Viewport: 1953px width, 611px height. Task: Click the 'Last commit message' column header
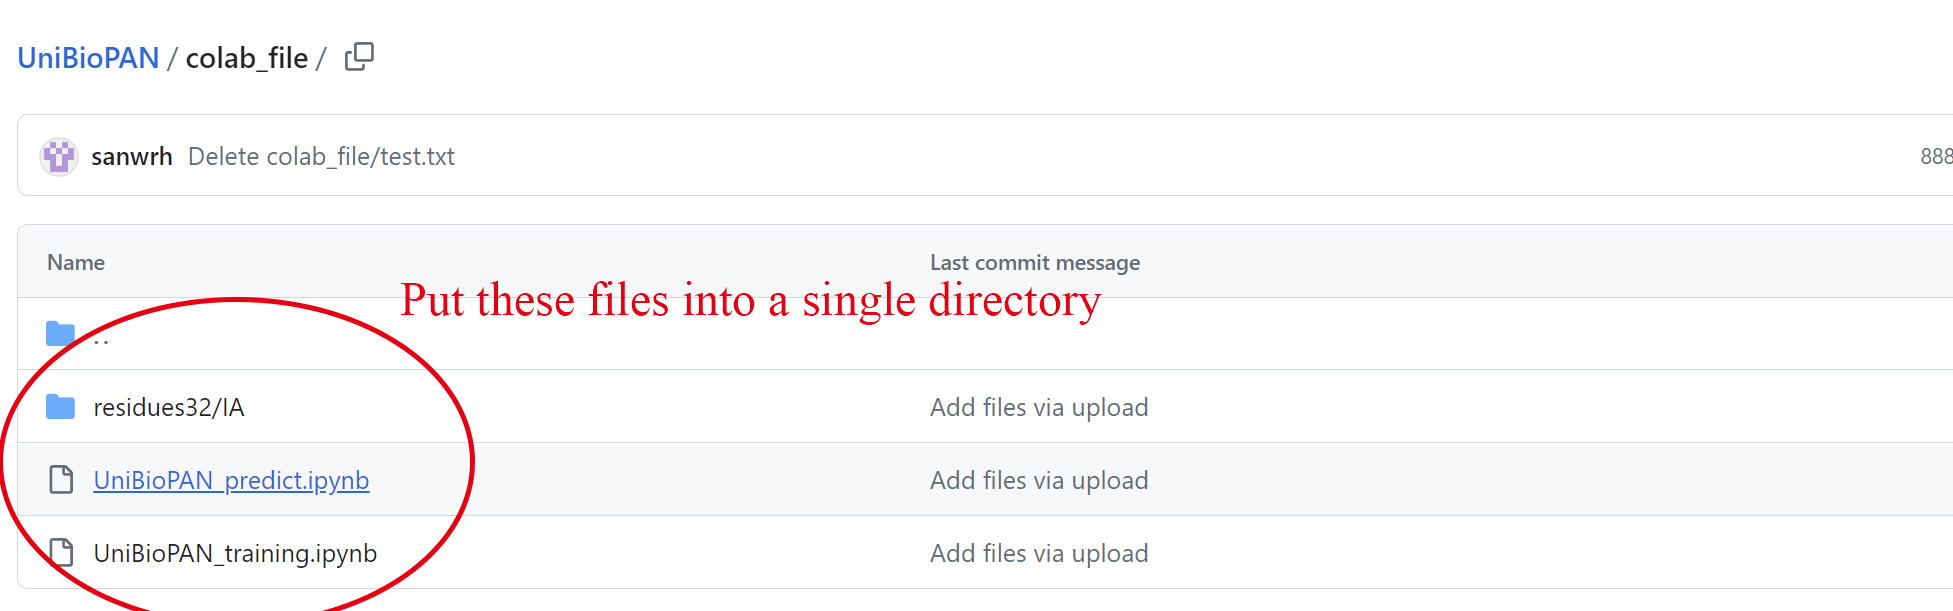click(x=1034, y=262)
